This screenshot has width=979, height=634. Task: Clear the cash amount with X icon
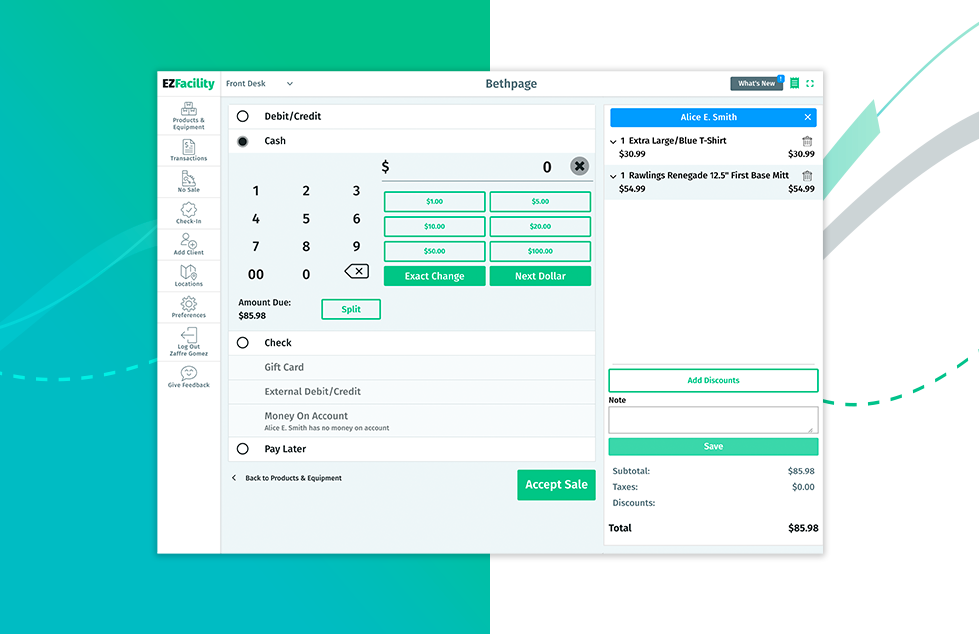click(579, 166)
